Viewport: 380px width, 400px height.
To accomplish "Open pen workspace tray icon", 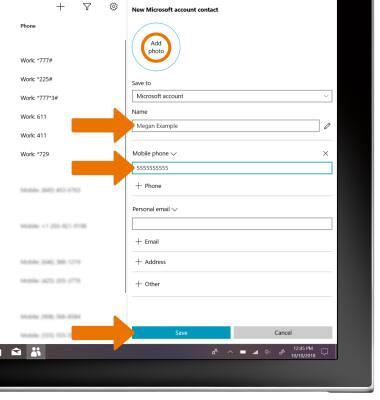I will (x=282, y=352).
